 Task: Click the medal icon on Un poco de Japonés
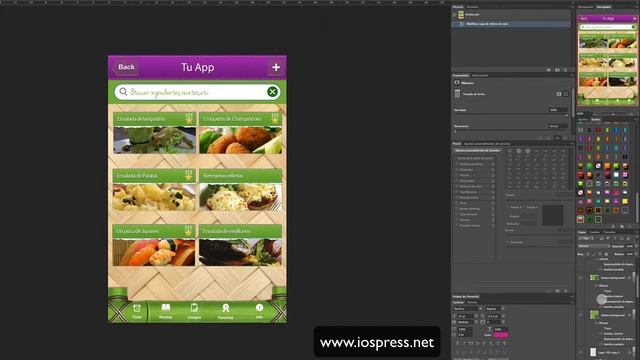pos(189,231)
